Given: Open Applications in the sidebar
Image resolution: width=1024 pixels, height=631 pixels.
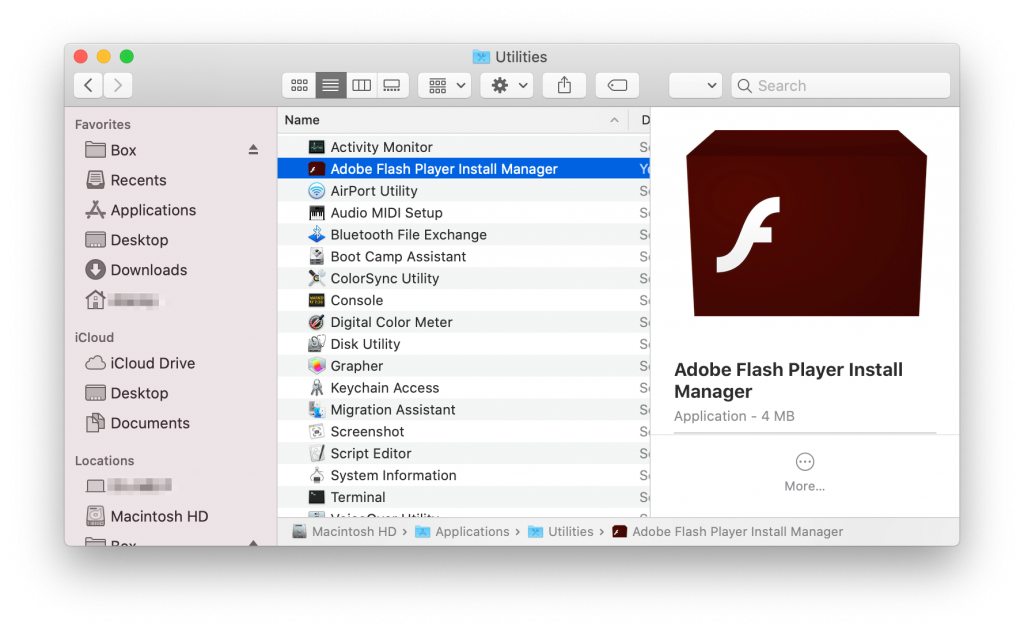Looking at the screenshot, I should pos(141,210).
